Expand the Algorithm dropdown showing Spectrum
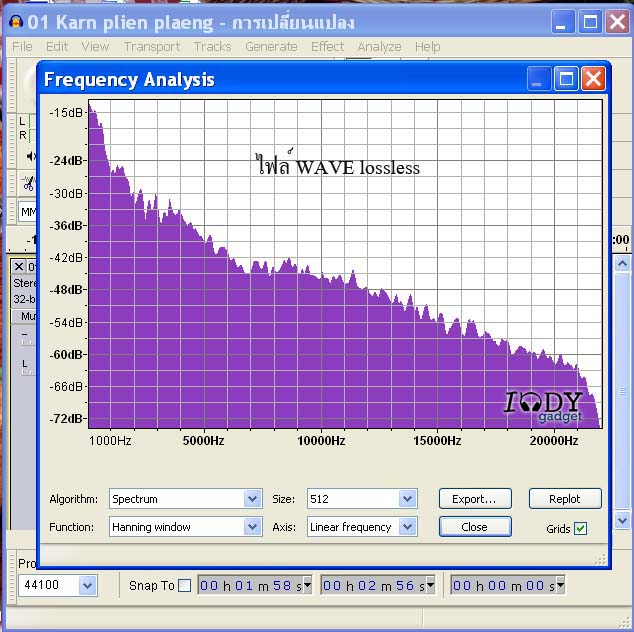Image resolution: width=634 pixels, height=632 pixels. [x=252, y=499]
